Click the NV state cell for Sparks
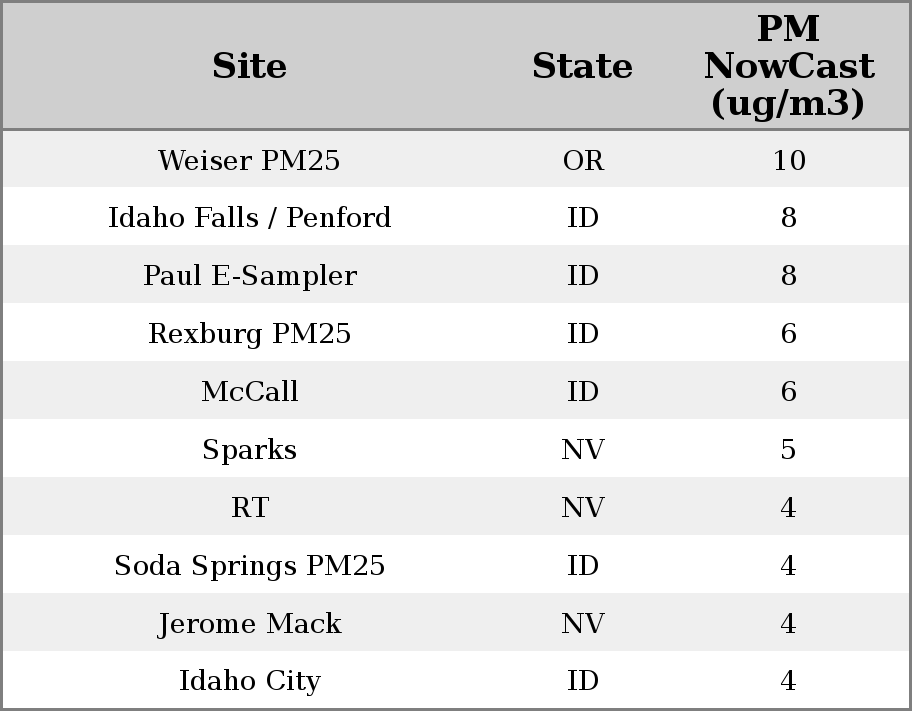The image size is (912, 711). coord(583,450)
